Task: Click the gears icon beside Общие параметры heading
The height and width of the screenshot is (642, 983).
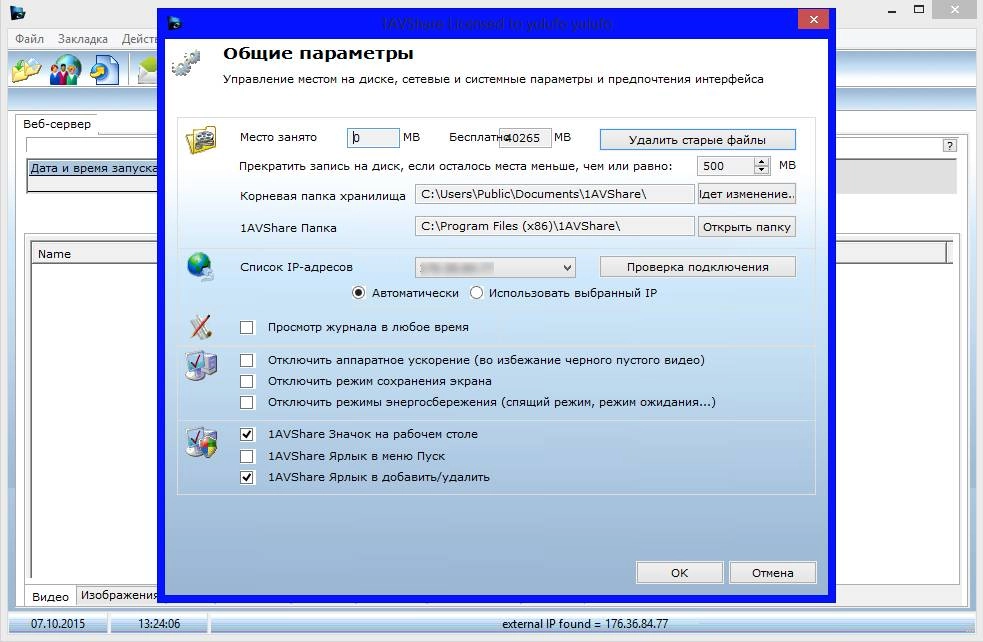Action: pyautogui.click(x=186, y=63)
